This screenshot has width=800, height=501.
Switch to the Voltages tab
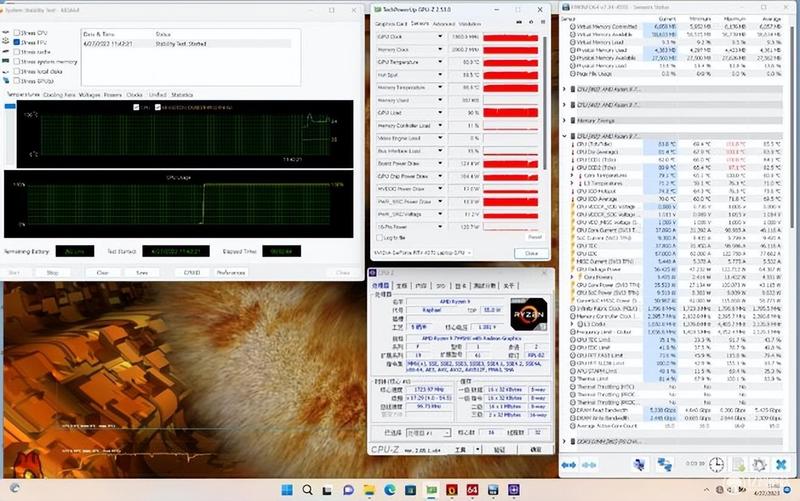click(89, 95)
